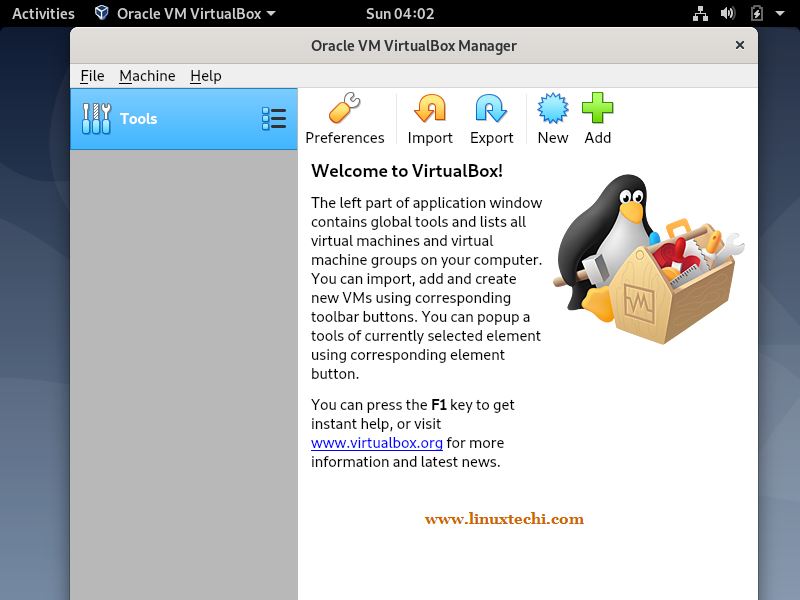Create a New virtual machine
800x600 pixels.
(553, 118)
